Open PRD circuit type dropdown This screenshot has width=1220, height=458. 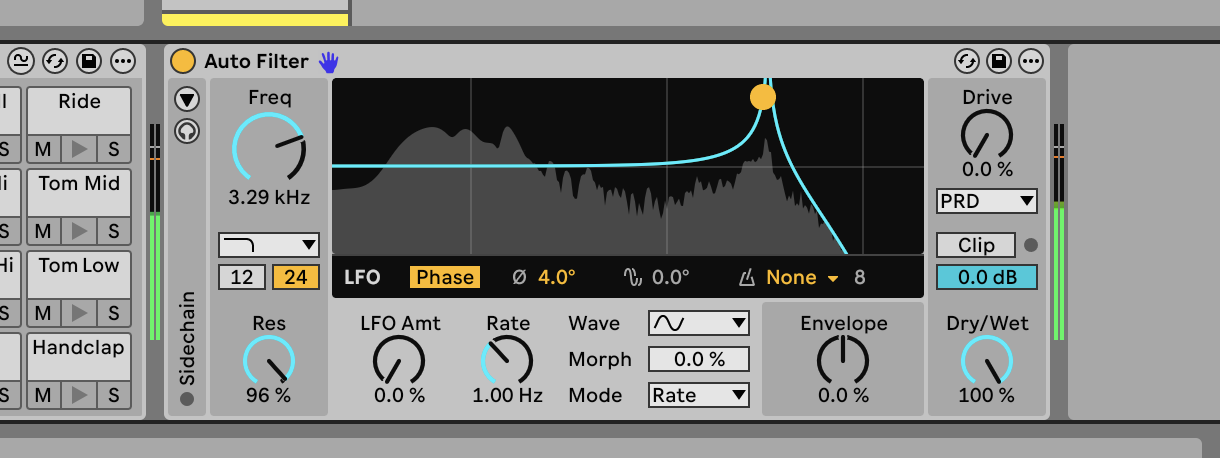987,201
